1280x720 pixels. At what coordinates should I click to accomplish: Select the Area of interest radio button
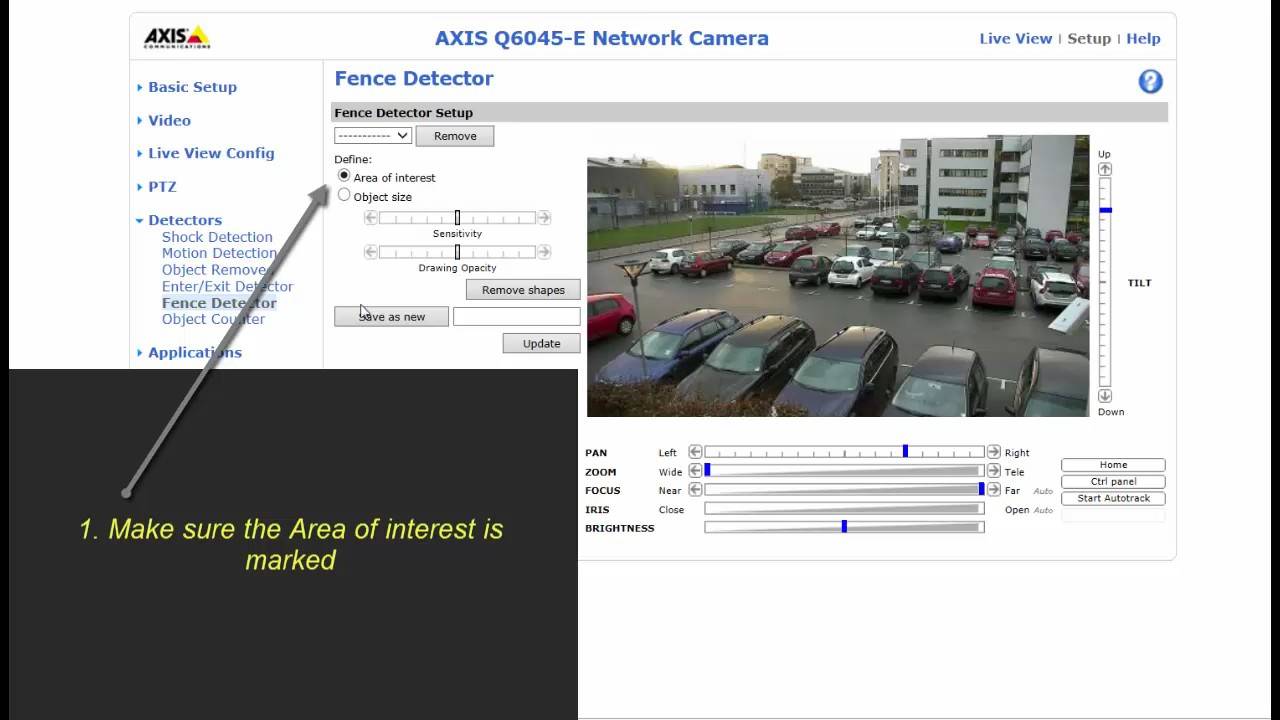pyautogui.click(x=344, y=176)
